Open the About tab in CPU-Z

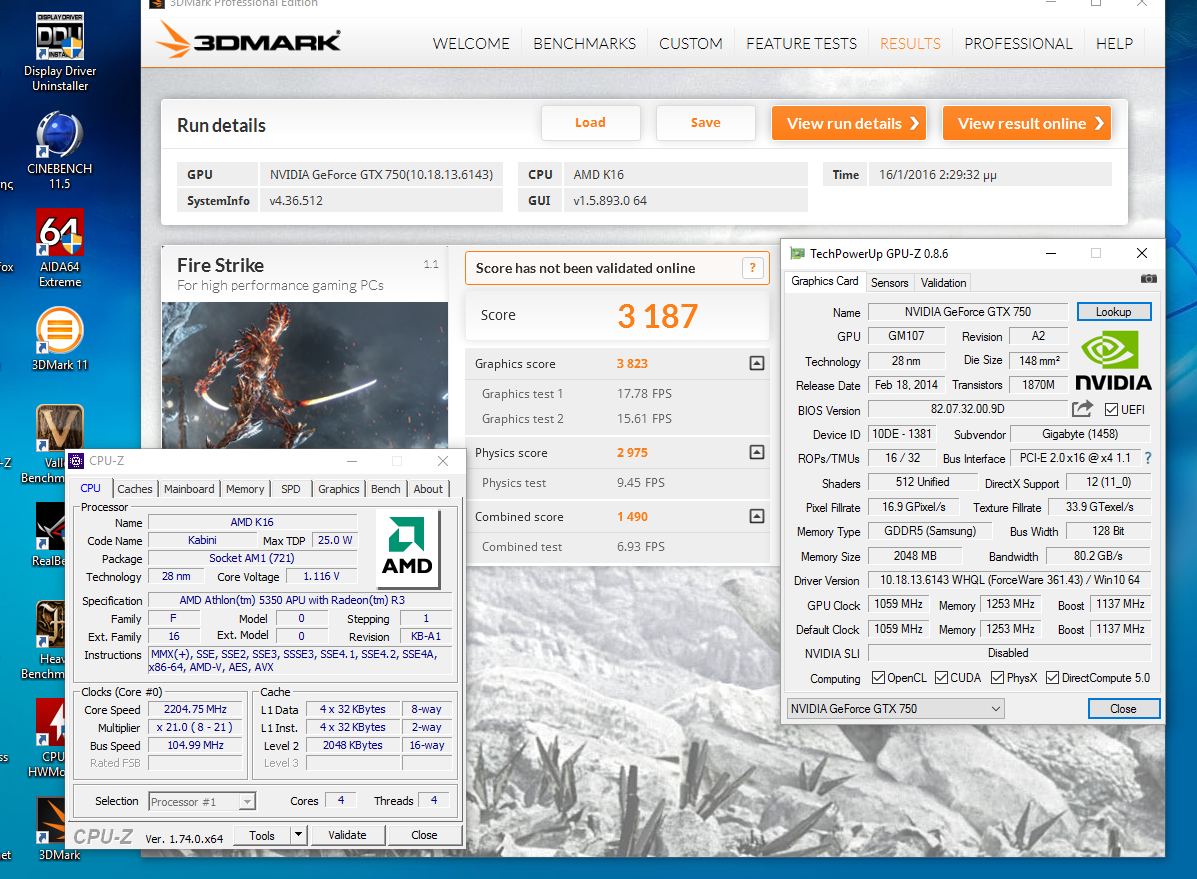[x=428, y=489]
